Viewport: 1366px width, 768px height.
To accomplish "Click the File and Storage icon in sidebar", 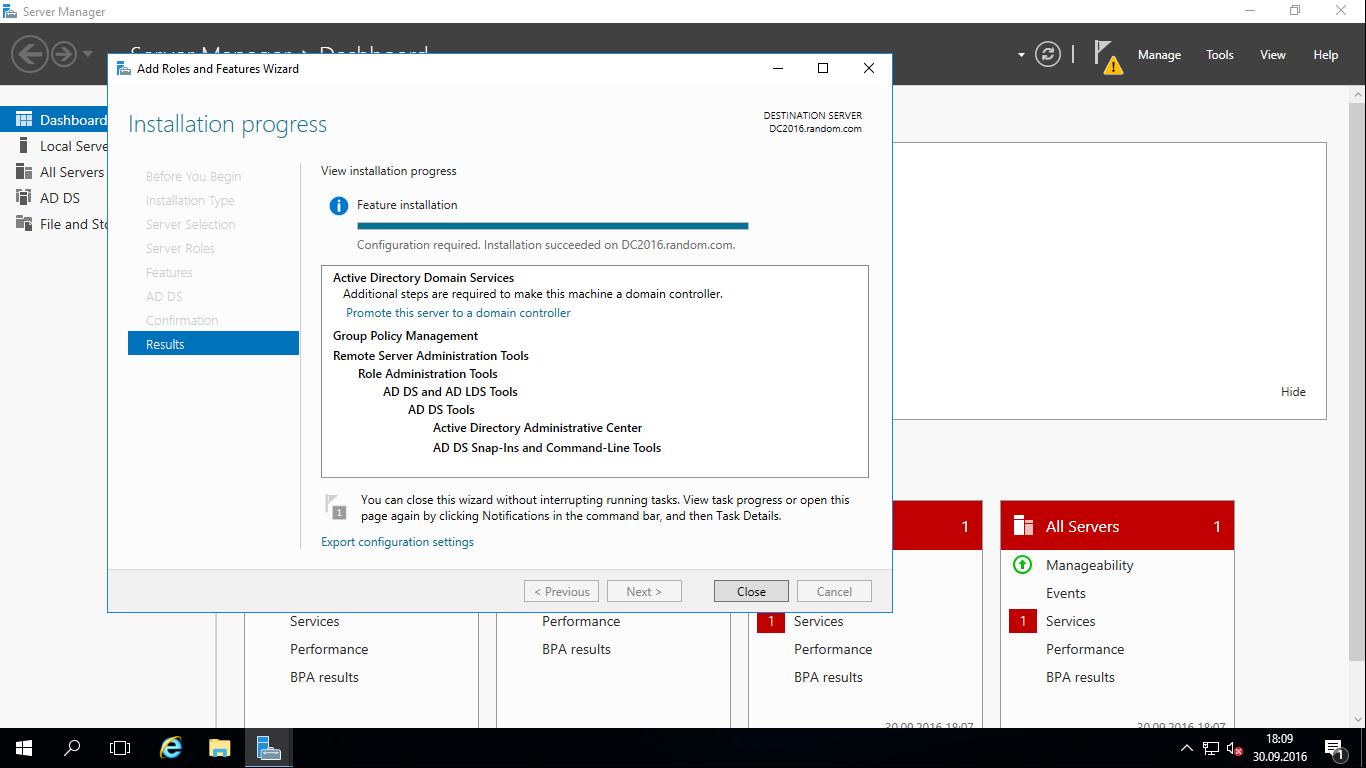I will 24,224.
